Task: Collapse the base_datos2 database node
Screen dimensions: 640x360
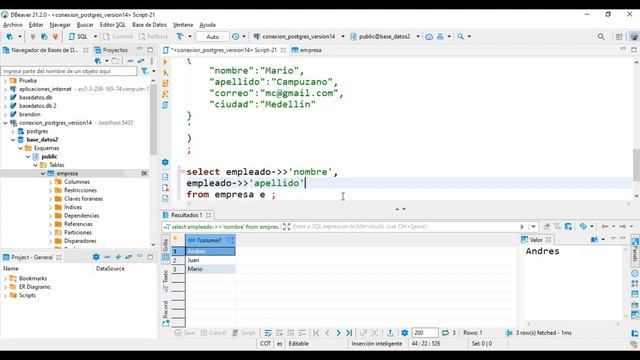Action: coord(13,140)
